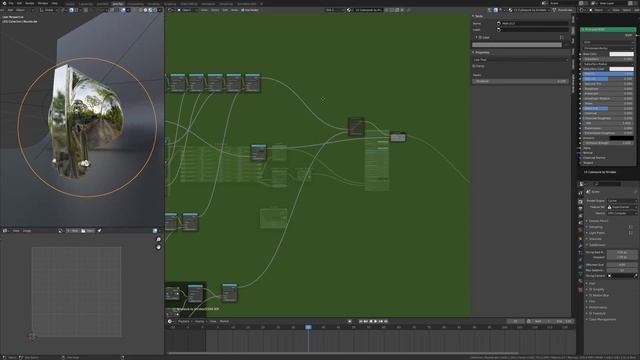Click the UV editor pan gizmo icon
The height and width of the screenshot is (360, 640).
(159, 247)
